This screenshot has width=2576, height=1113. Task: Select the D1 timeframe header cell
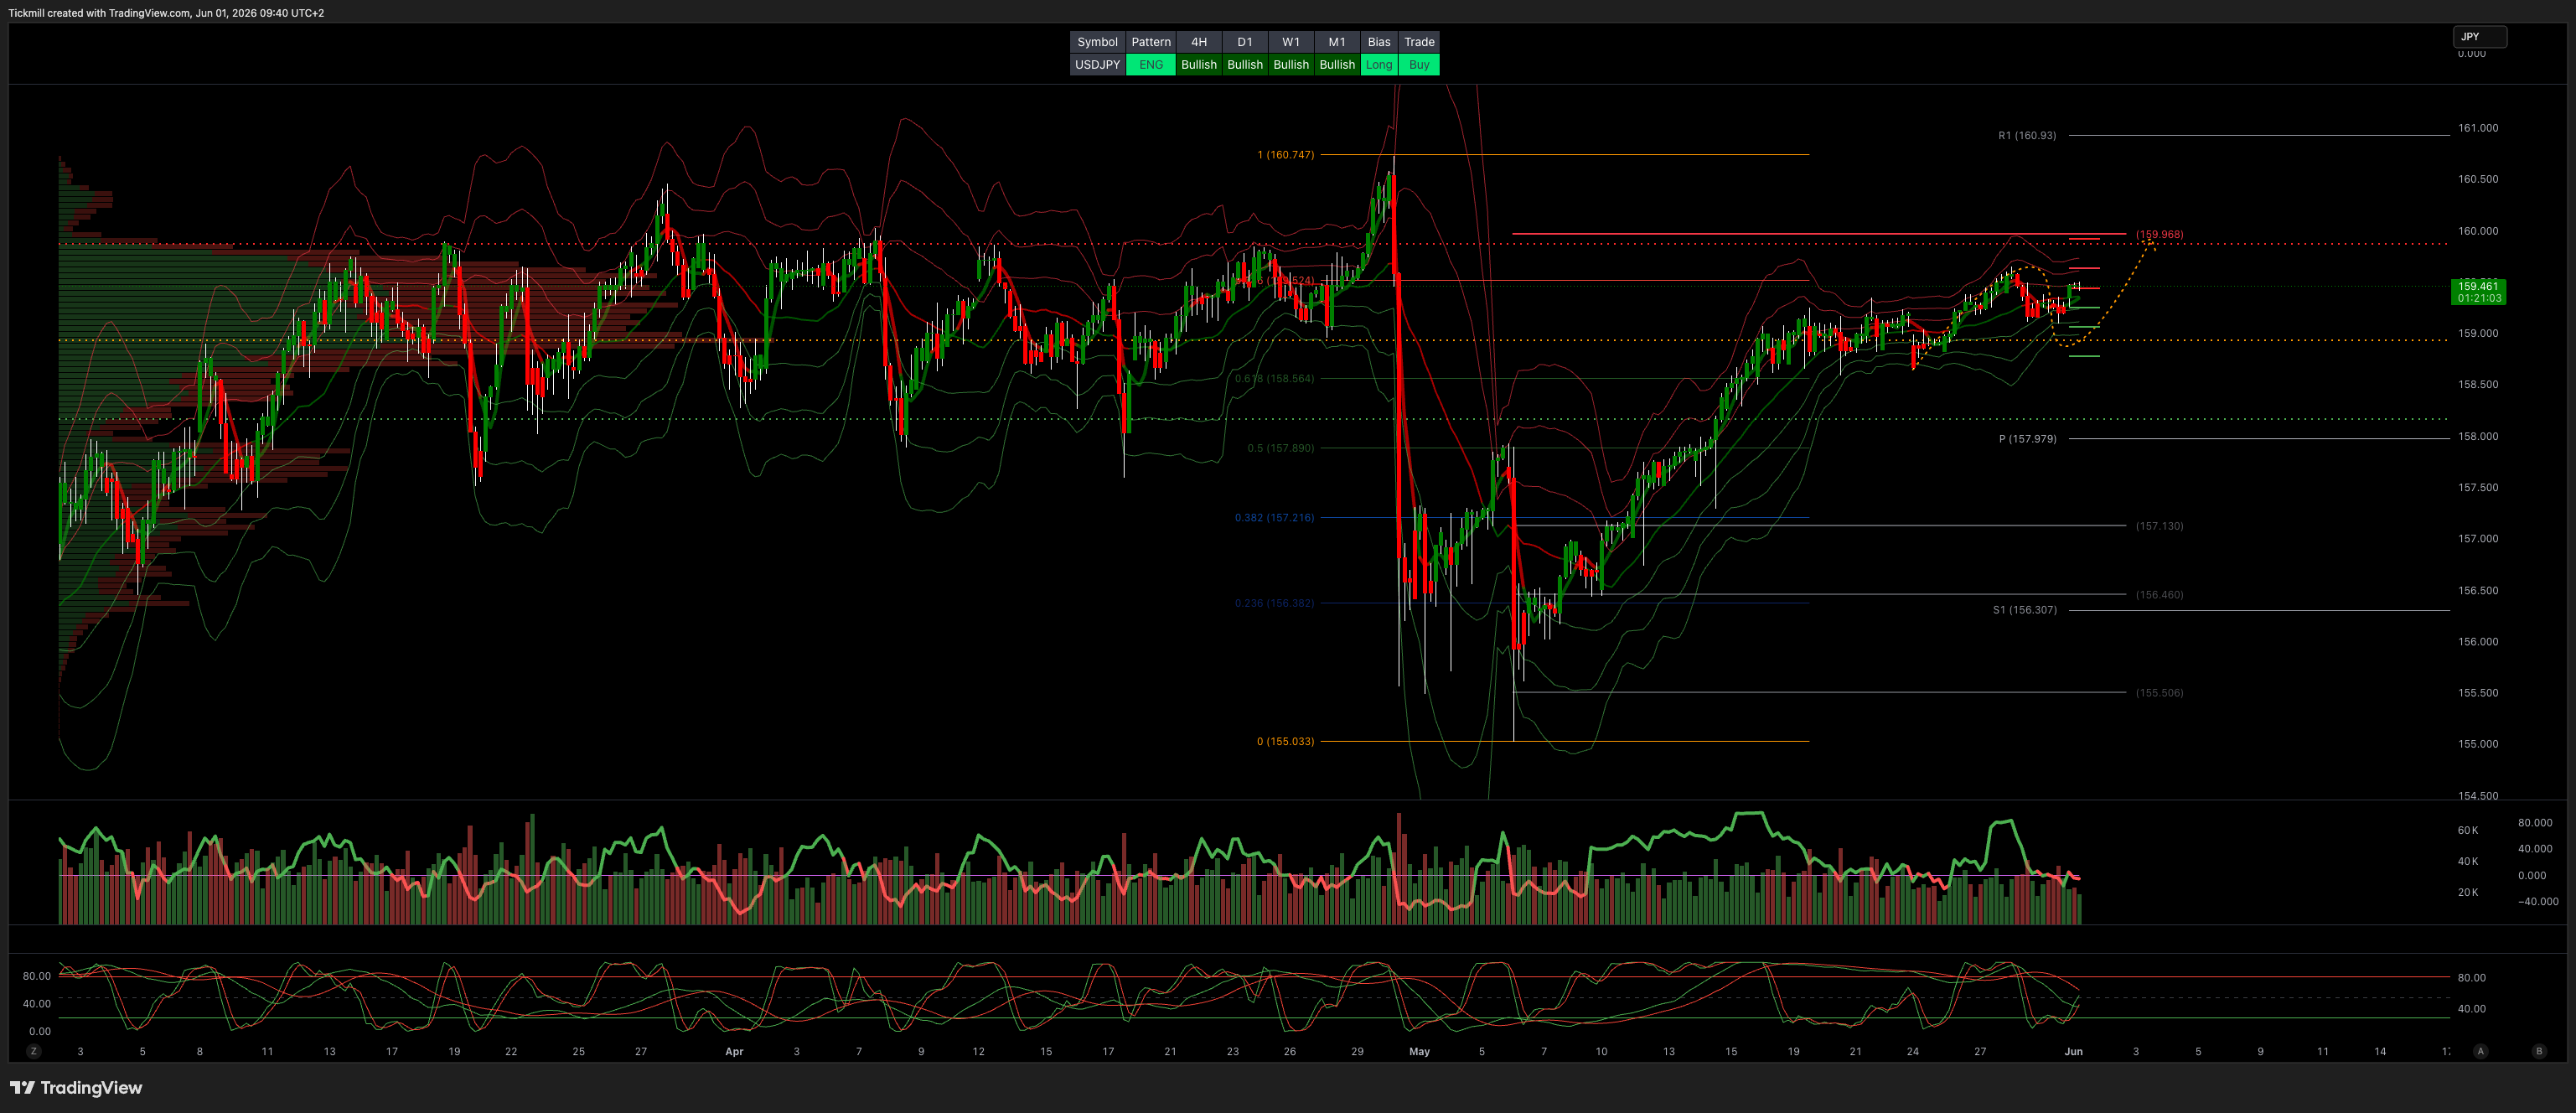coord(1244,42)
